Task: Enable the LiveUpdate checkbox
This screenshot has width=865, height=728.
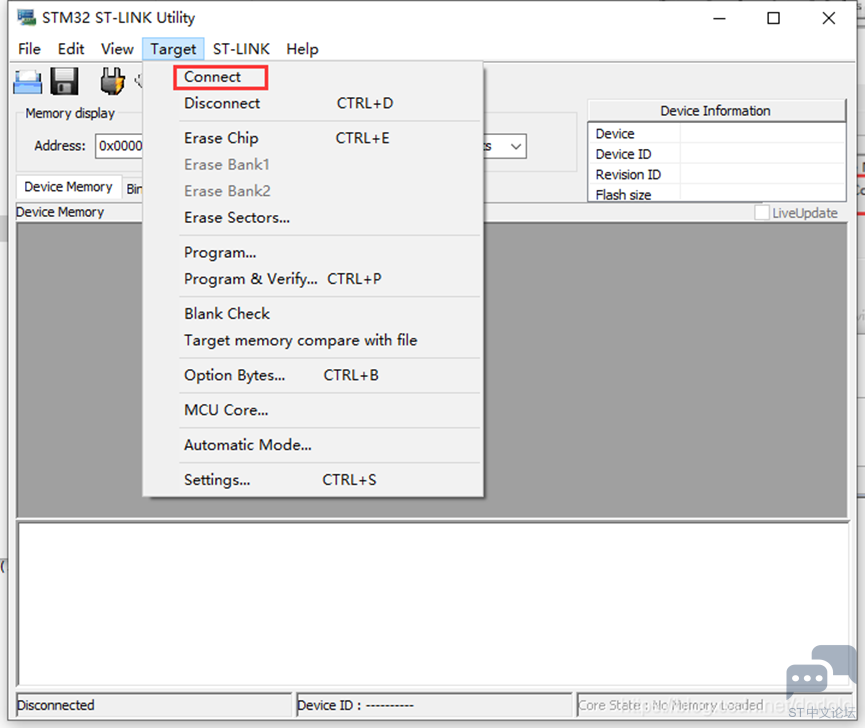Action: tap(762, 212)
